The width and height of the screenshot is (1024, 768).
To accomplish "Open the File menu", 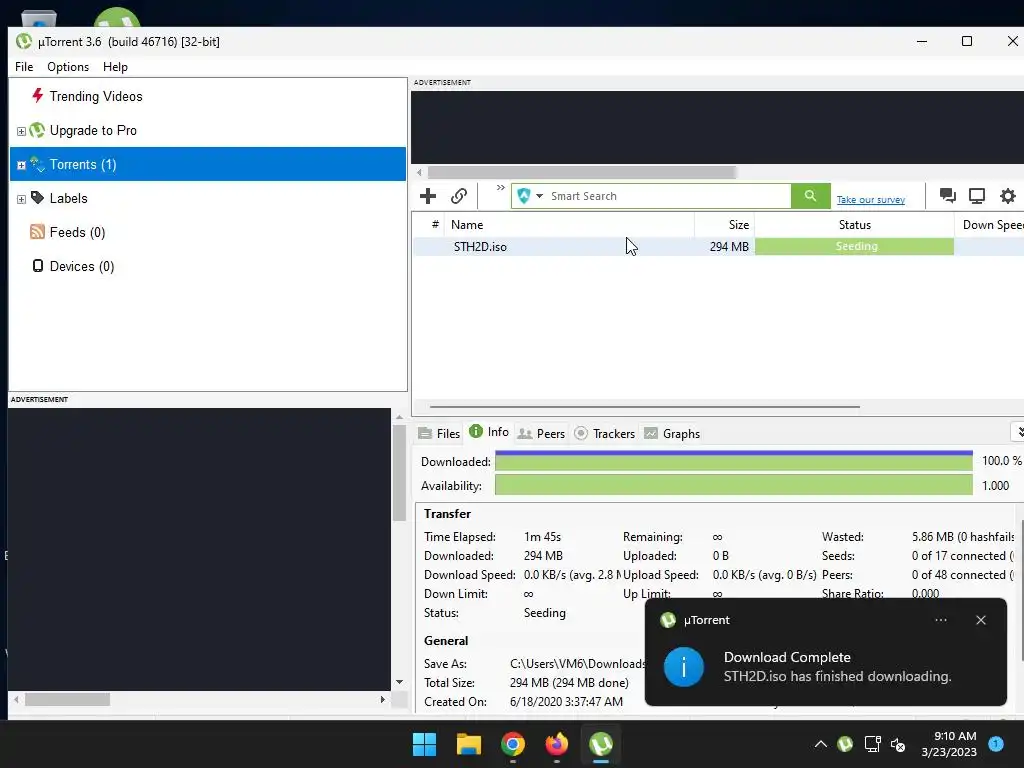I will click(24, 67).
